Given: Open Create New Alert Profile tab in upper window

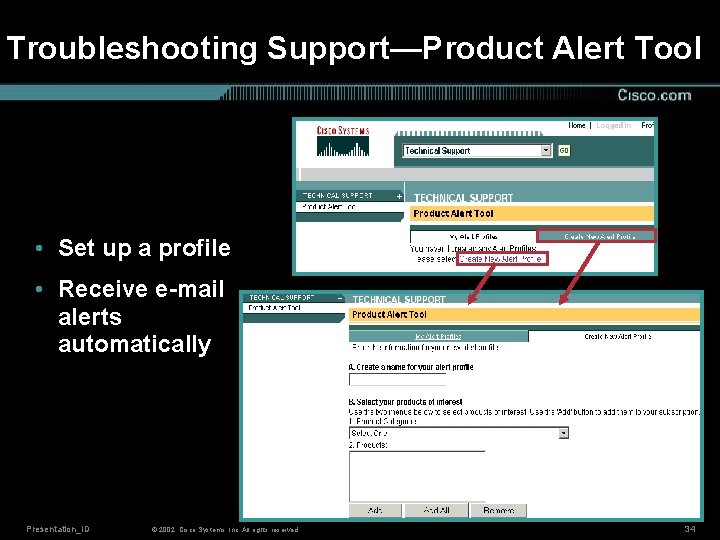Looking at the screenshot, I should coord(596,236).
